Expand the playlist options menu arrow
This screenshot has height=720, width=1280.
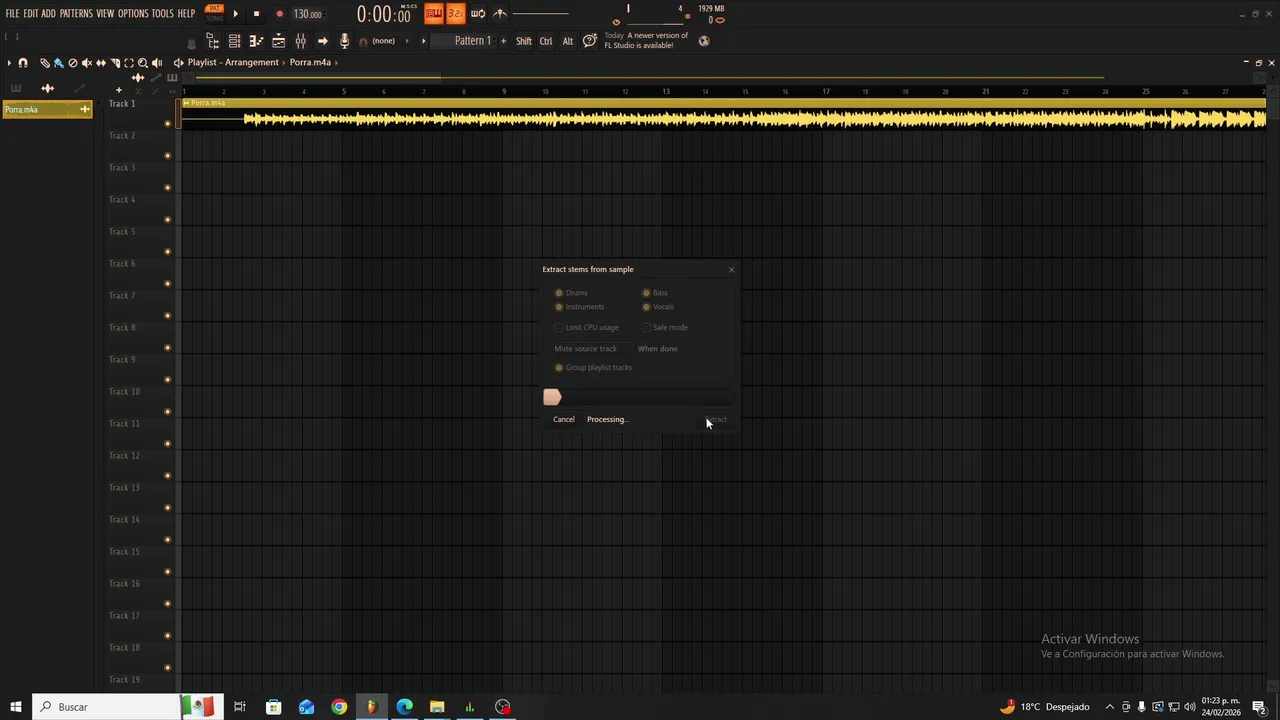(9, 63)
